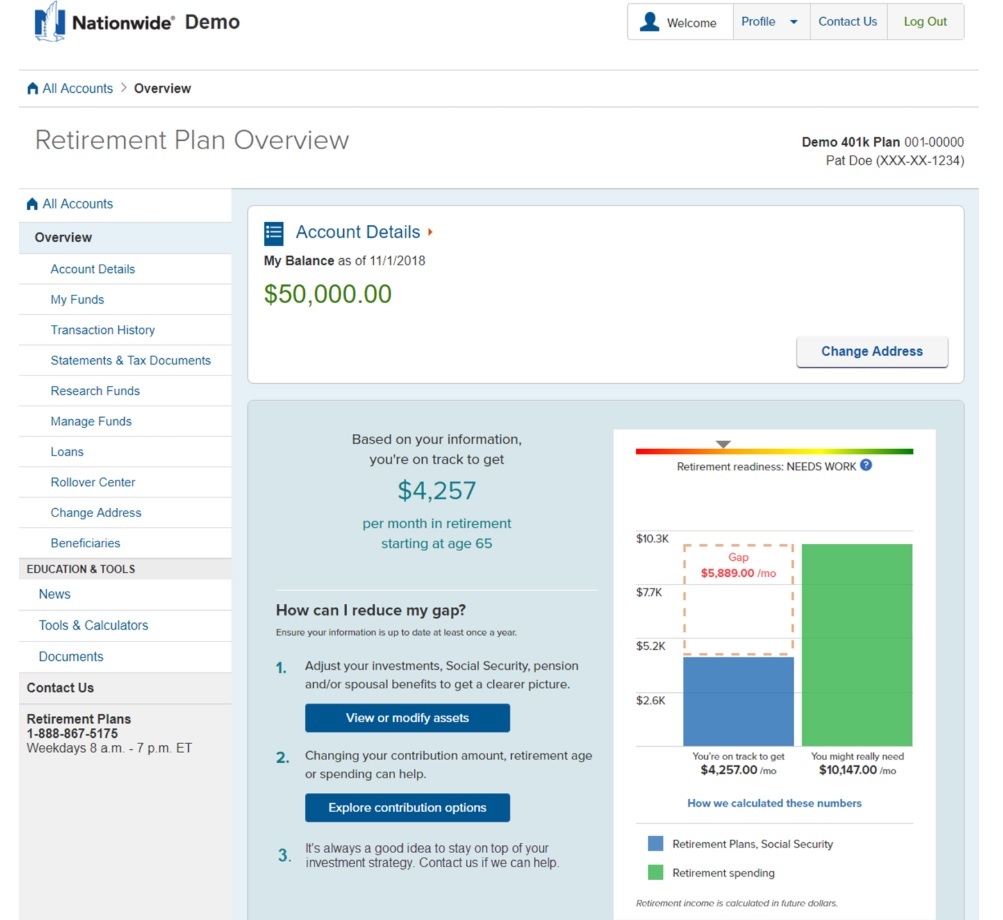Click the Welcome label in top bar
The height and width of the screenshot is (920, 1003).
pos(691,23)
